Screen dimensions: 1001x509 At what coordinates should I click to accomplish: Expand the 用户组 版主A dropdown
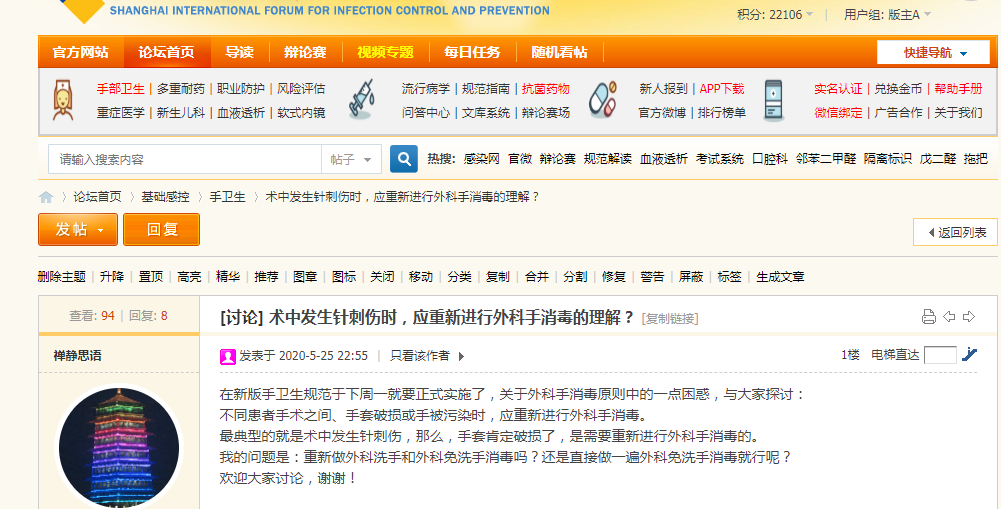tap(927, 14)
